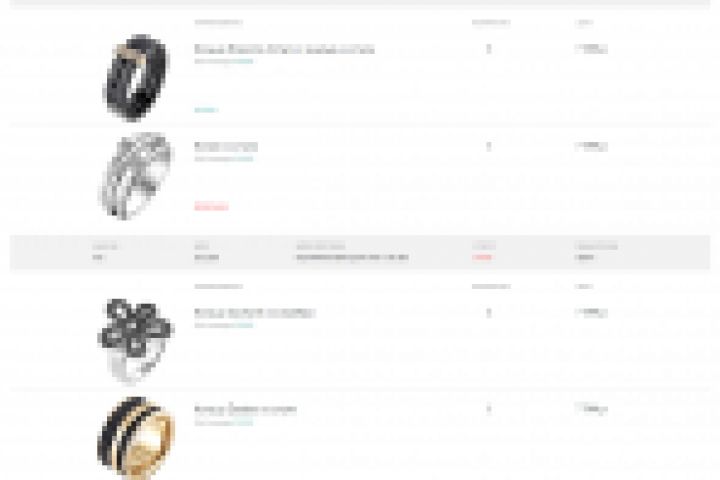
Task: Open the gold and black band ring thumbnail
Action: click(x=136, y=438)
